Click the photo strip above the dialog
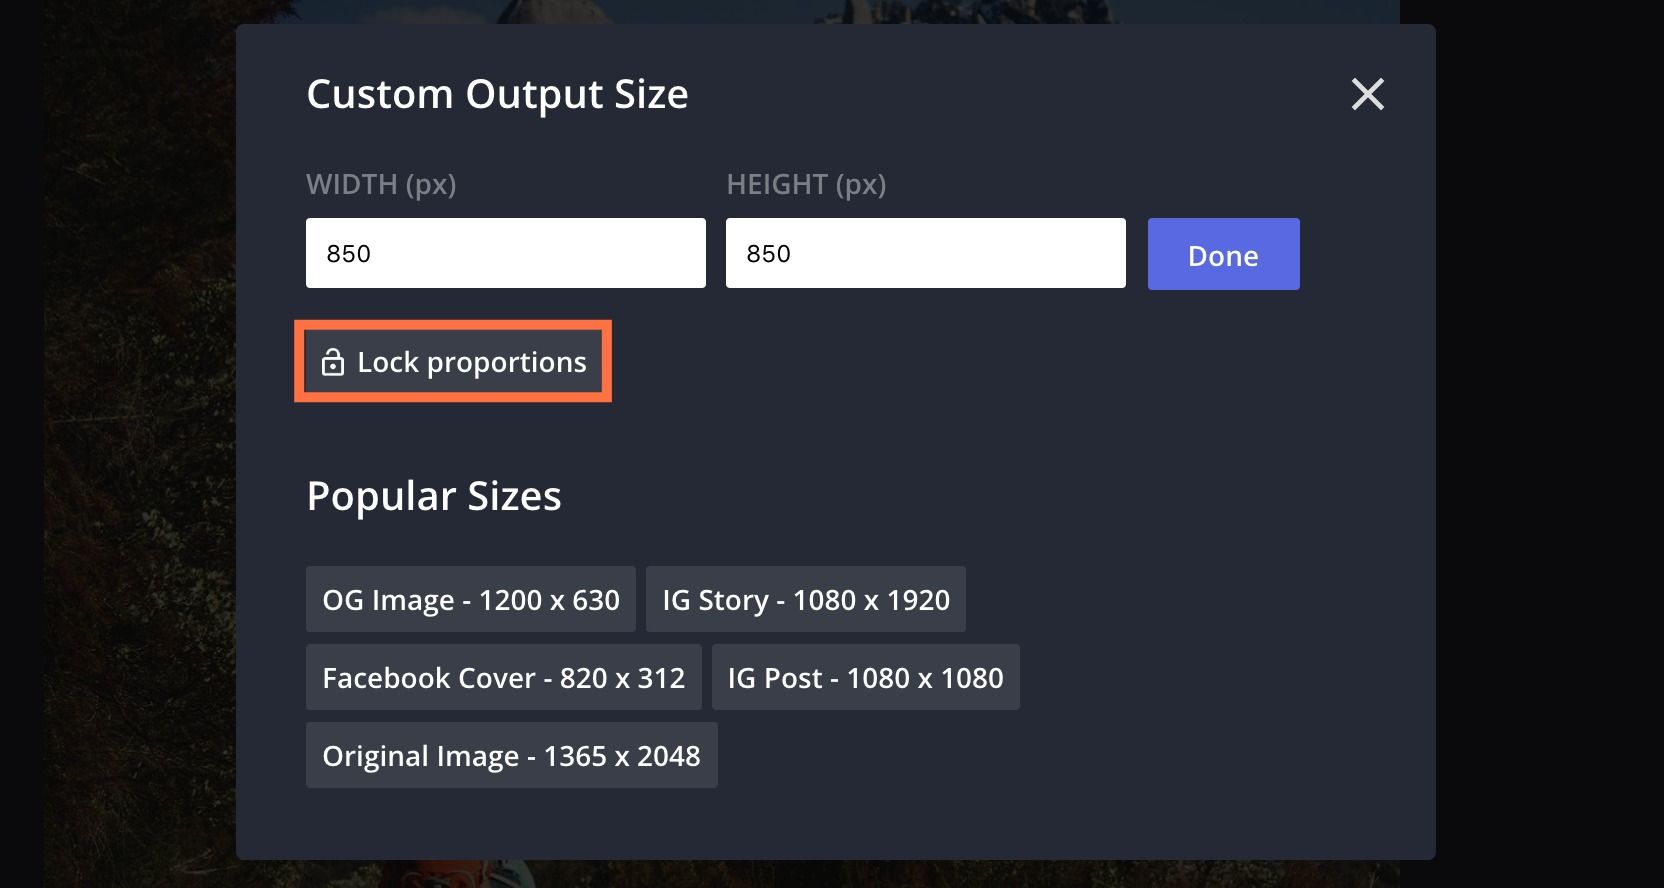 coord(800,10)
